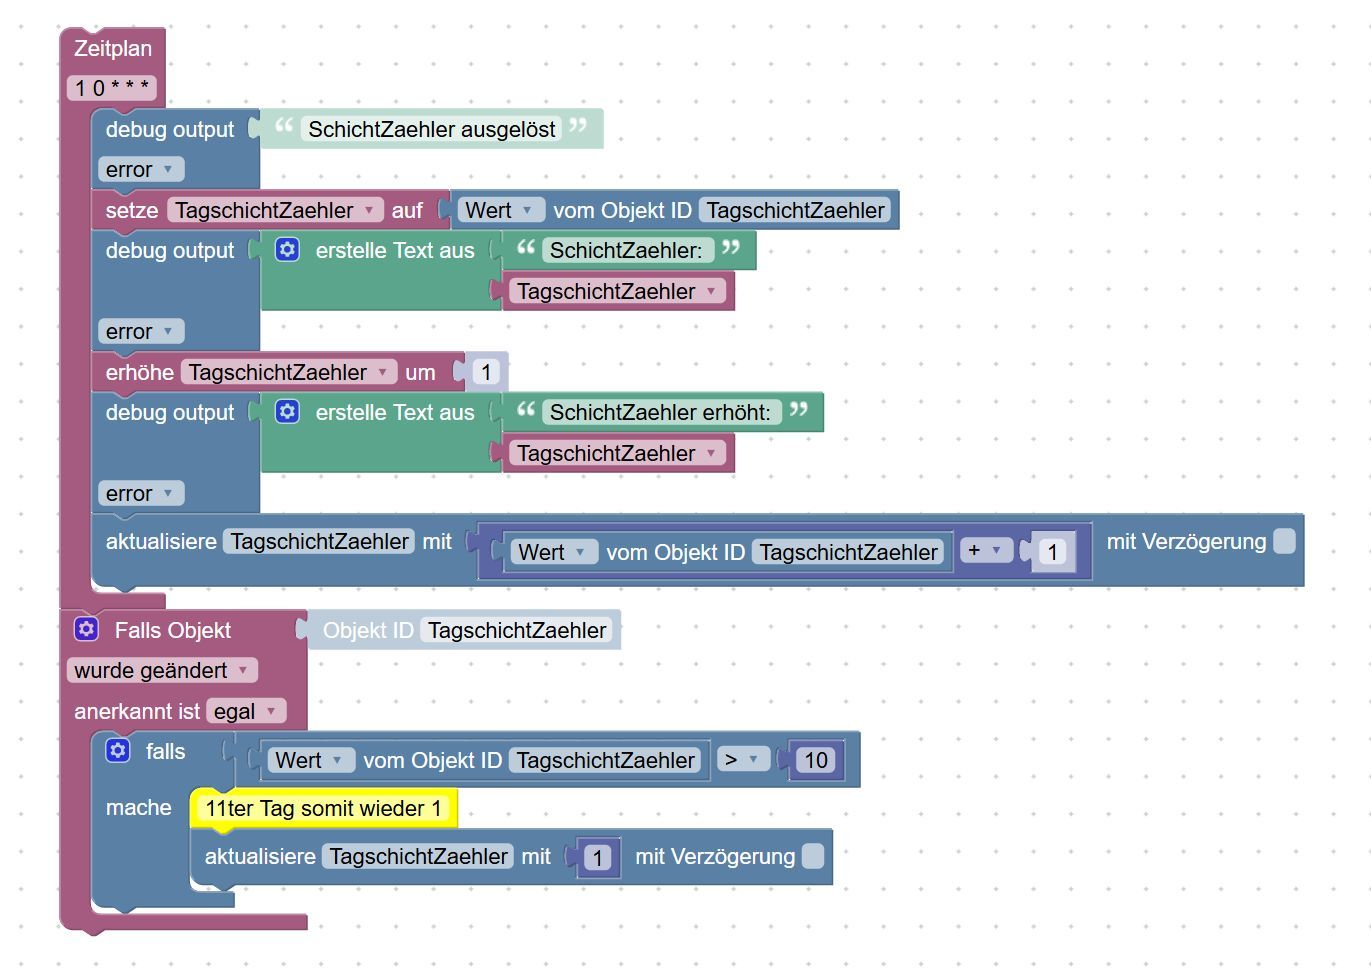
Task: Edit the text field "SchichtZaehler:"
Action: pos(626,250)
